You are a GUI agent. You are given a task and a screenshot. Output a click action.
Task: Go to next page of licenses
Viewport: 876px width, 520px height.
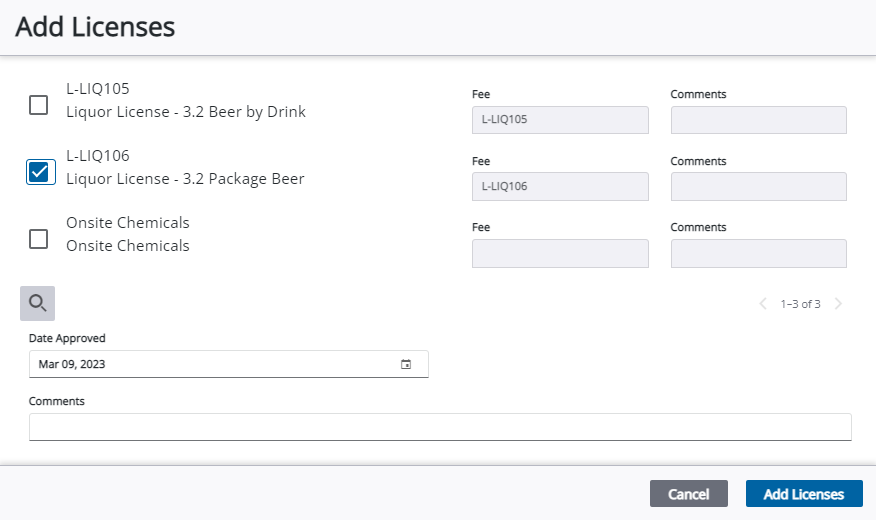[838, 304]
